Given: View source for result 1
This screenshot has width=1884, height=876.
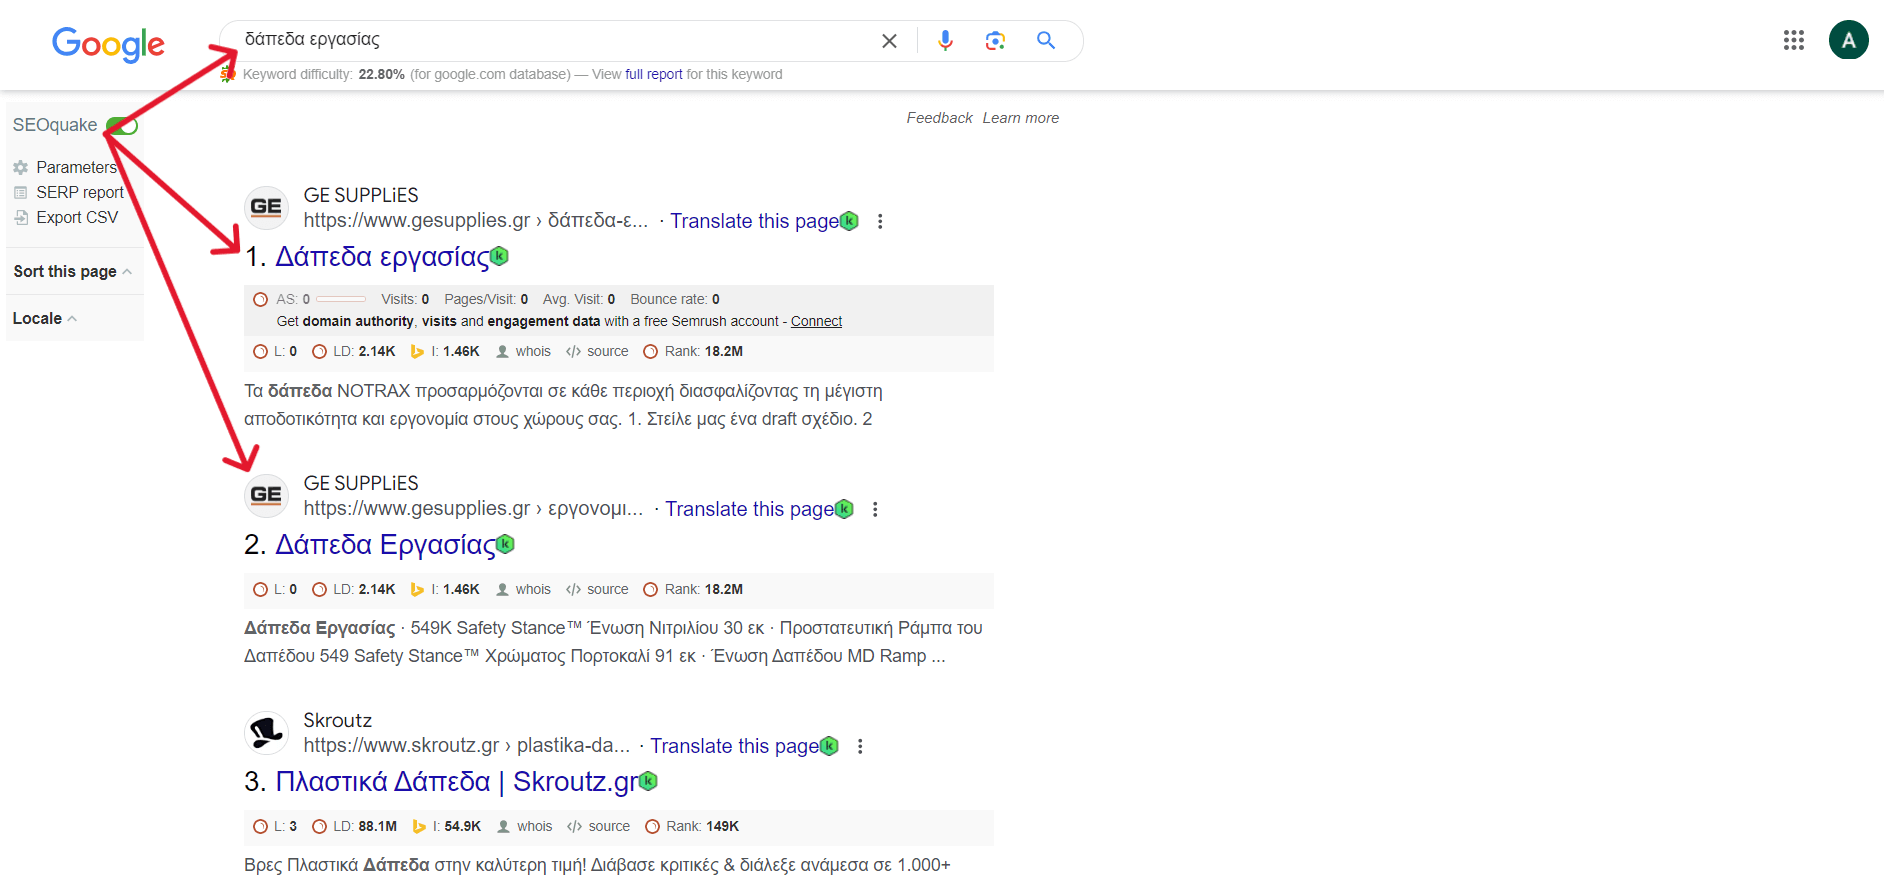Looking at the screenshot, I should (x=597, y=351).
